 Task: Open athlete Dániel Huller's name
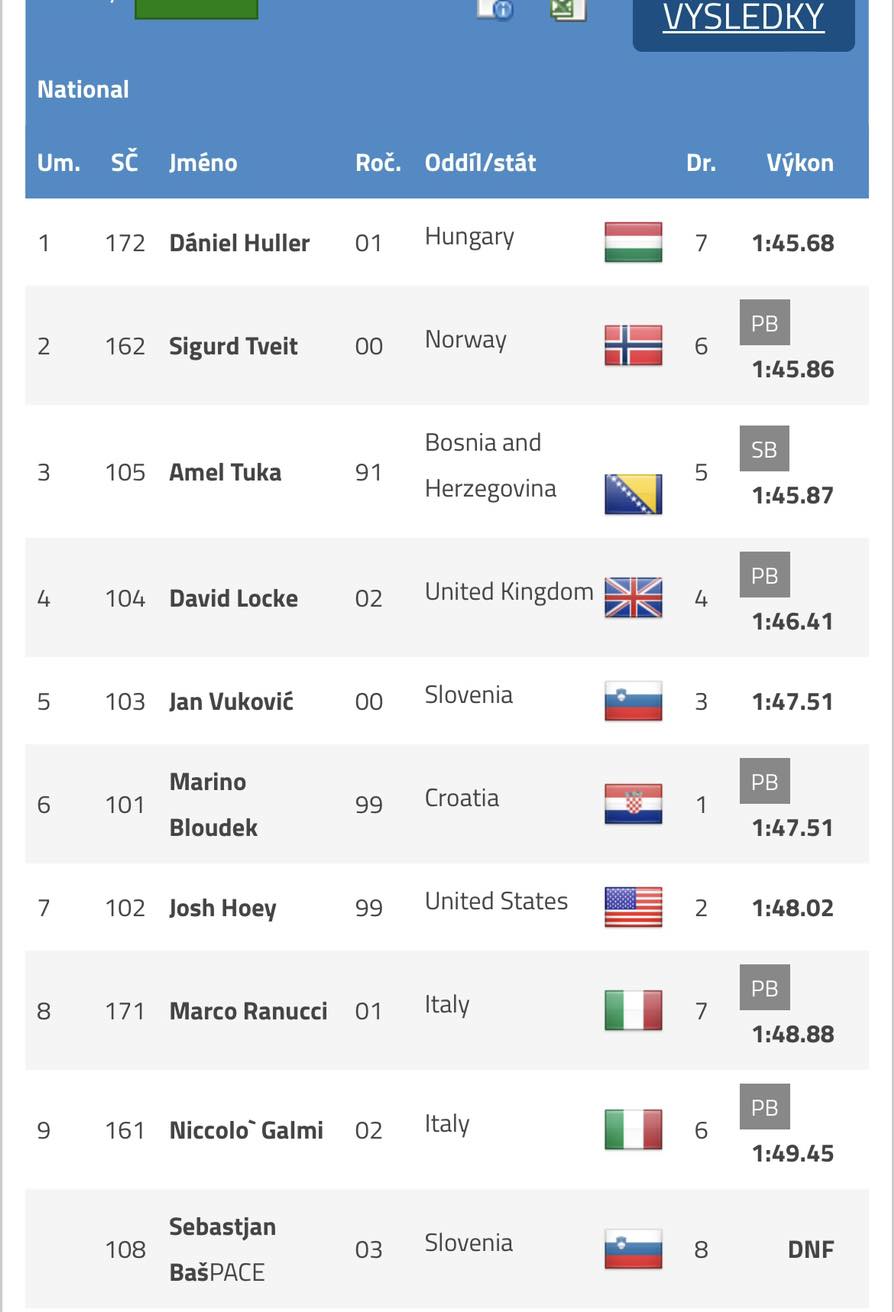[x=239, y=243]
